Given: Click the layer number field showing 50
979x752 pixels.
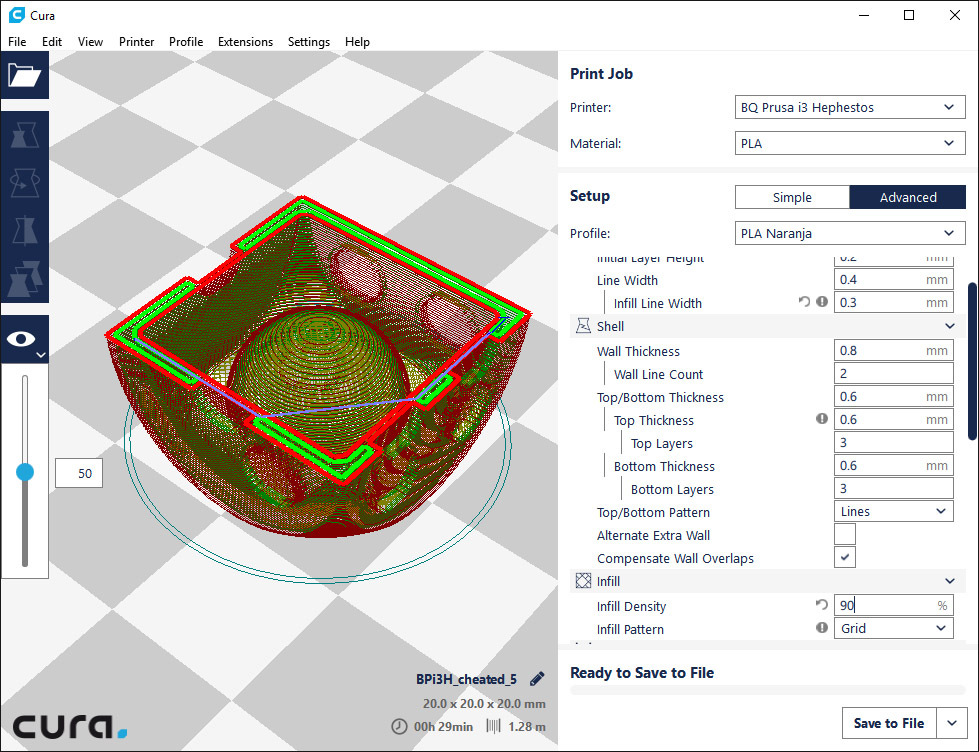Looking at the screenshot, I should click(x=79, y=473).
